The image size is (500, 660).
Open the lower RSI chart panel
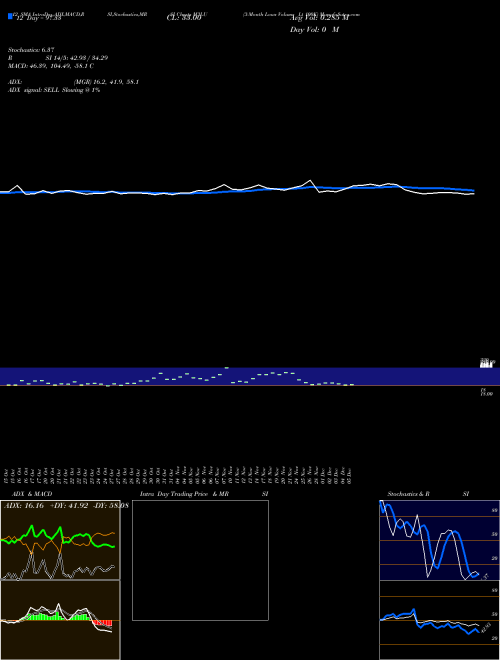pos(439,620)
